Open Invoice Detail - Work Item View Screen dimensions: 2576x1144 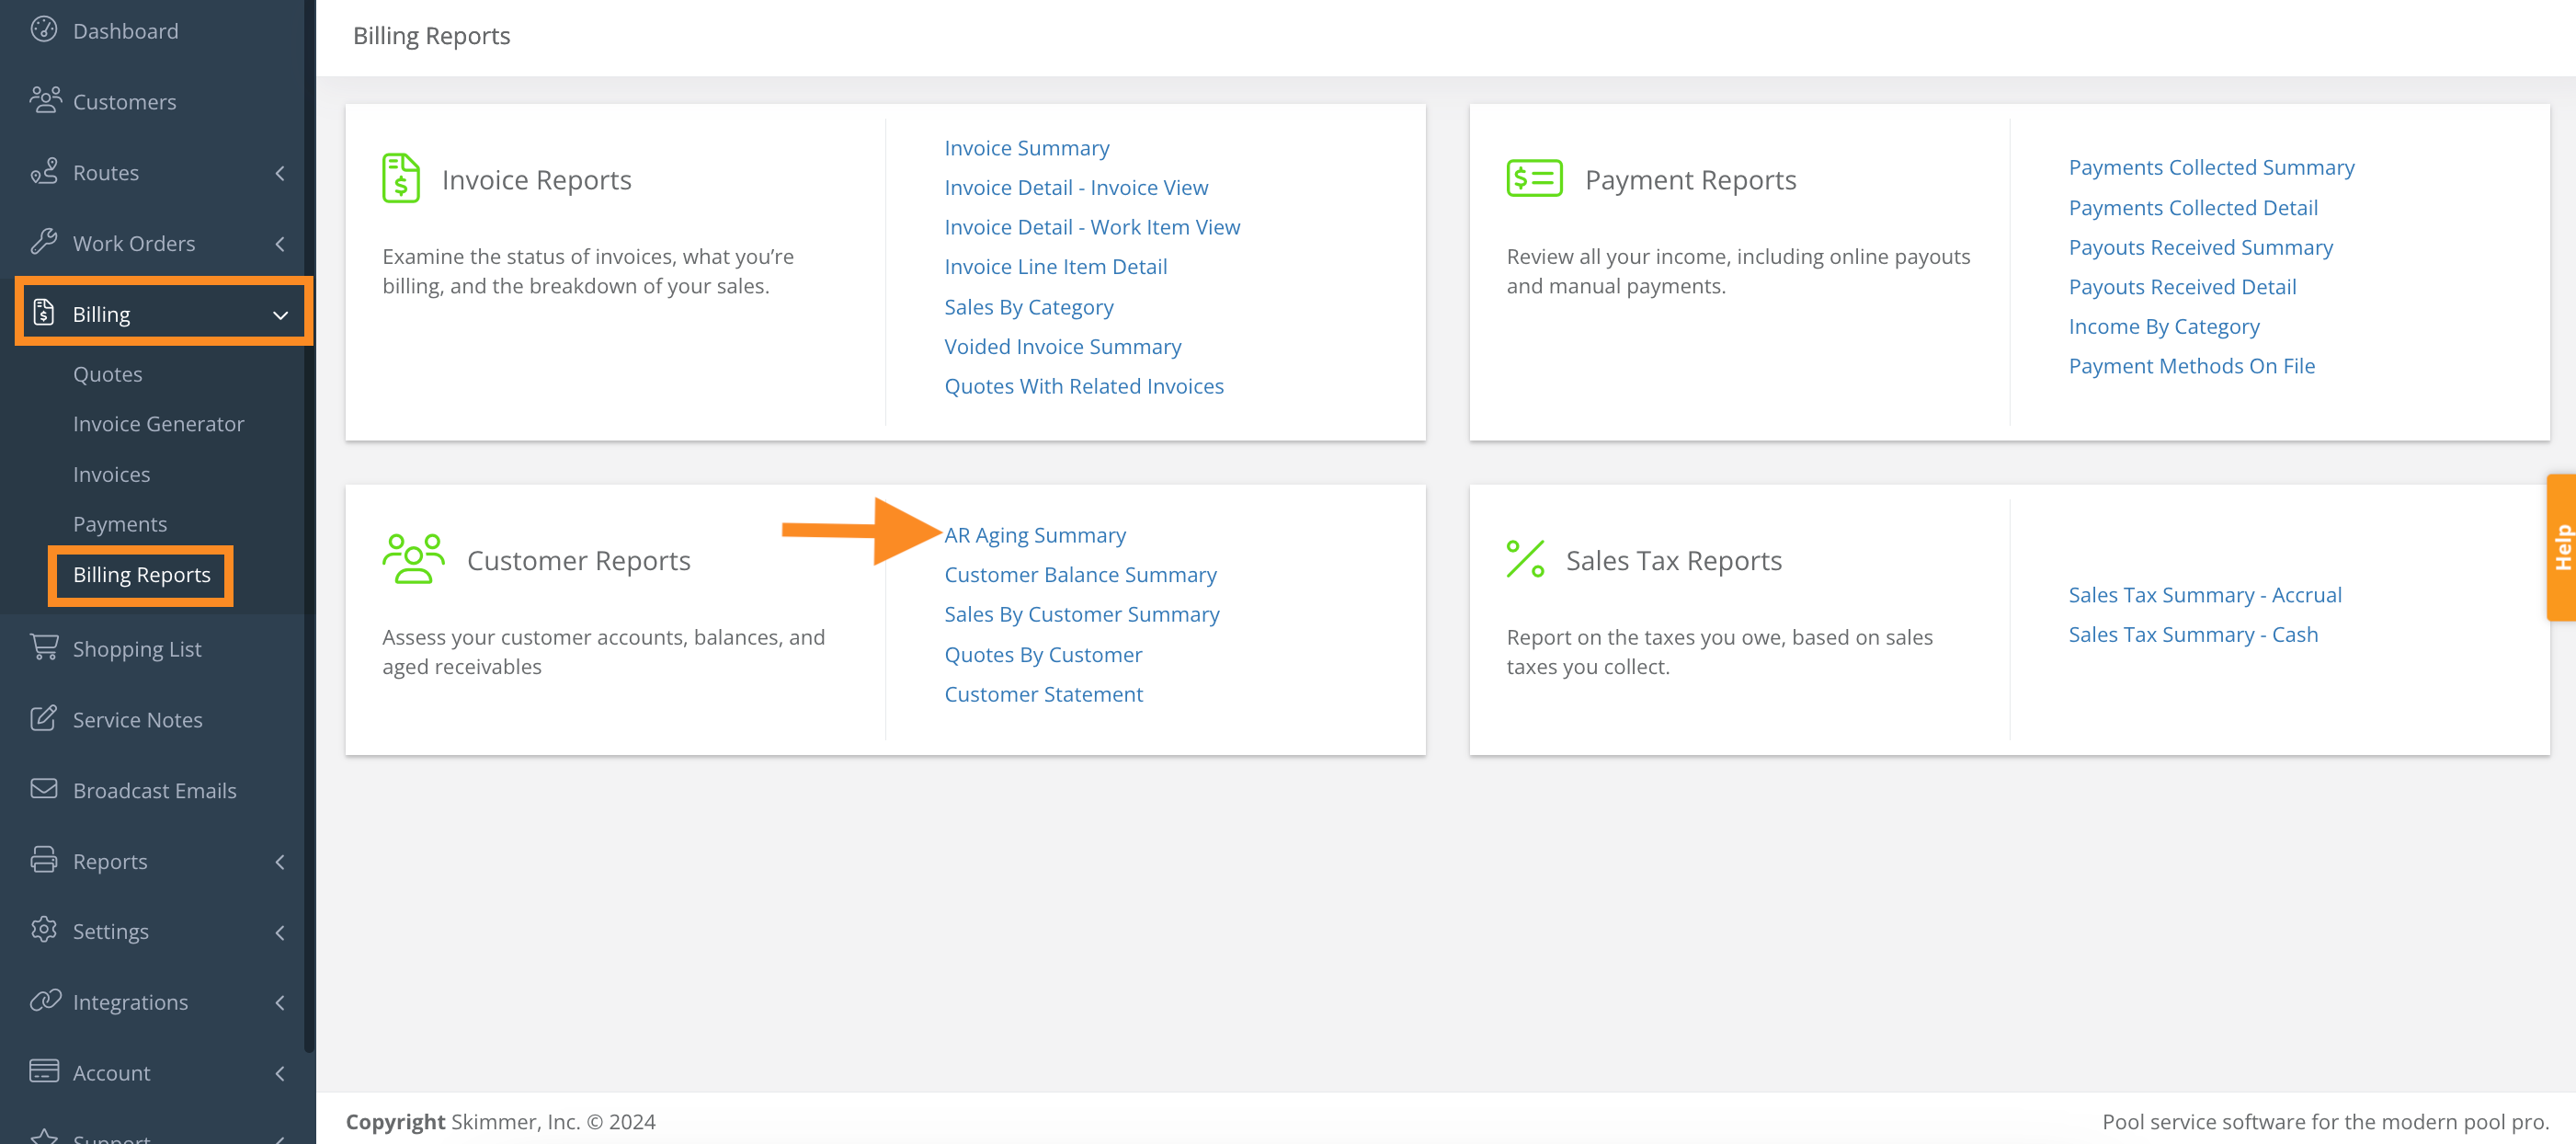coord(1092,227)
